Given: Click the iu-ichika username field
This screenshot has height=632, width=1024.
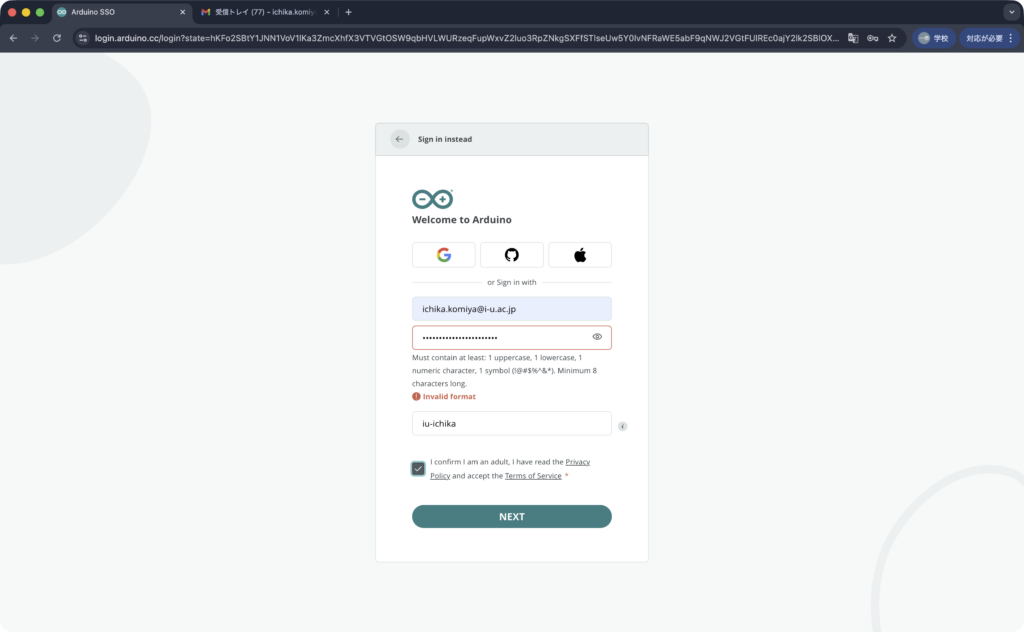Looking at the screenshot, I should (511, 423).
